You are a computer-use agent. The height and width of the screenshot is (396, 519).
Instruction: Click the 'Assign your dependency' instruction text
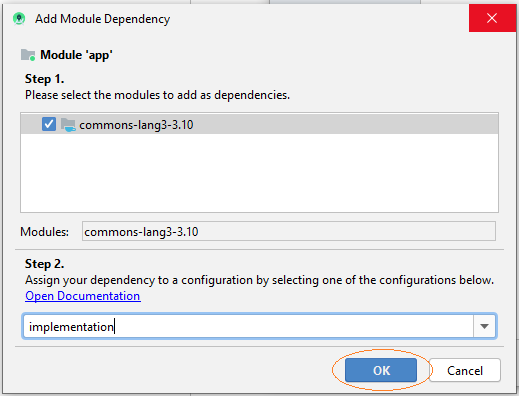[x=259, y=280]
